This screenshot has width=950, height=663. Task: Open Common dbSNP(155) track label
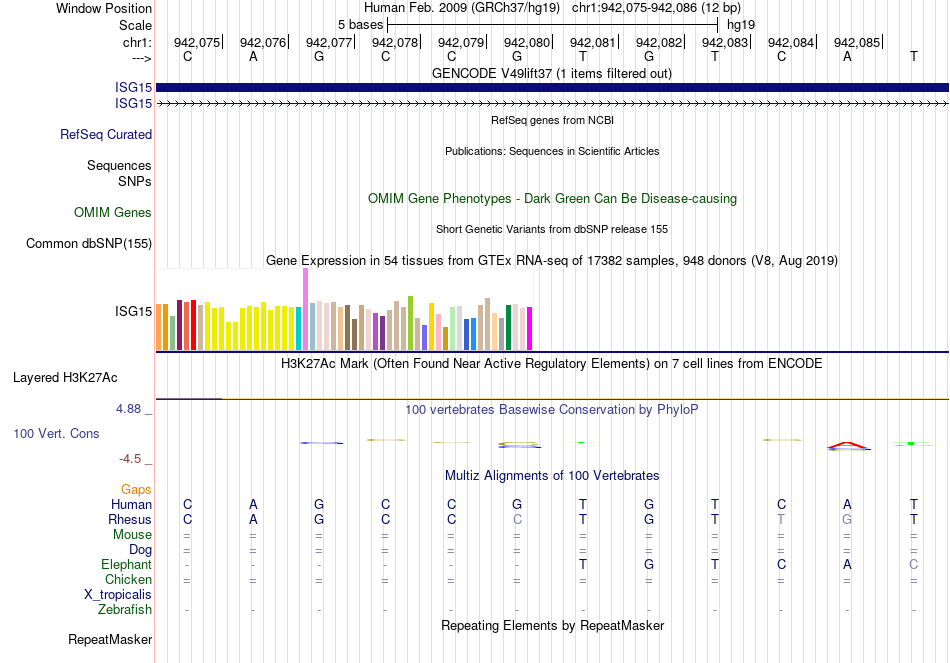[x=88, y=244]
